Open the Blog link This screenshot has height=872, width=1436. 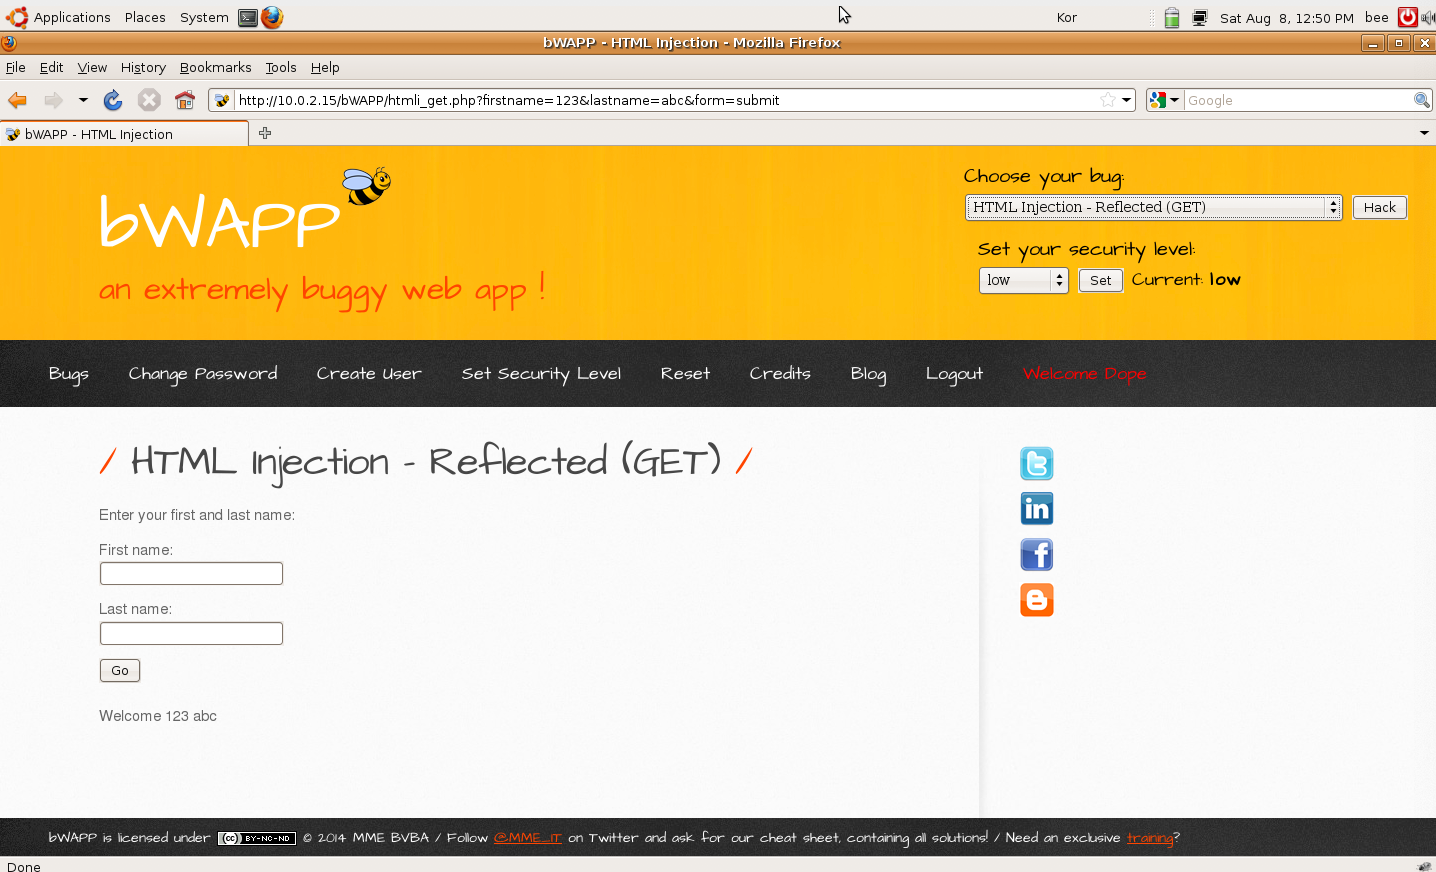point(868,373)
